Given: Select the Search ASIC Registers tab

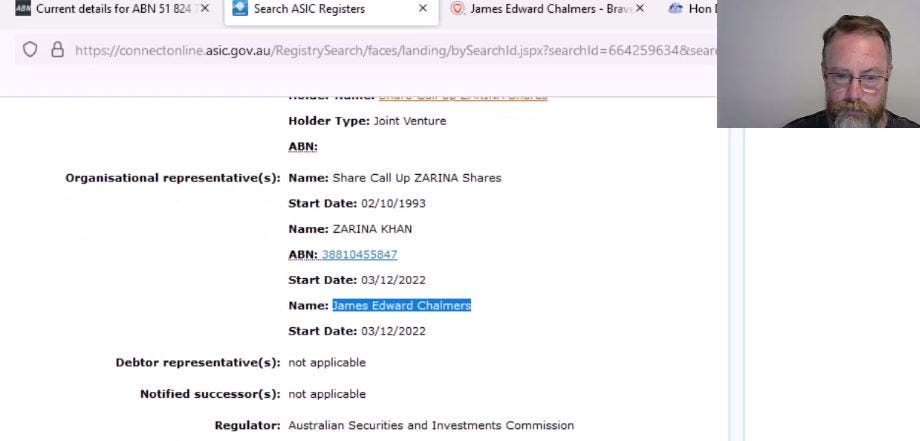Looking at the screenshot, I should tap(332, 10).
